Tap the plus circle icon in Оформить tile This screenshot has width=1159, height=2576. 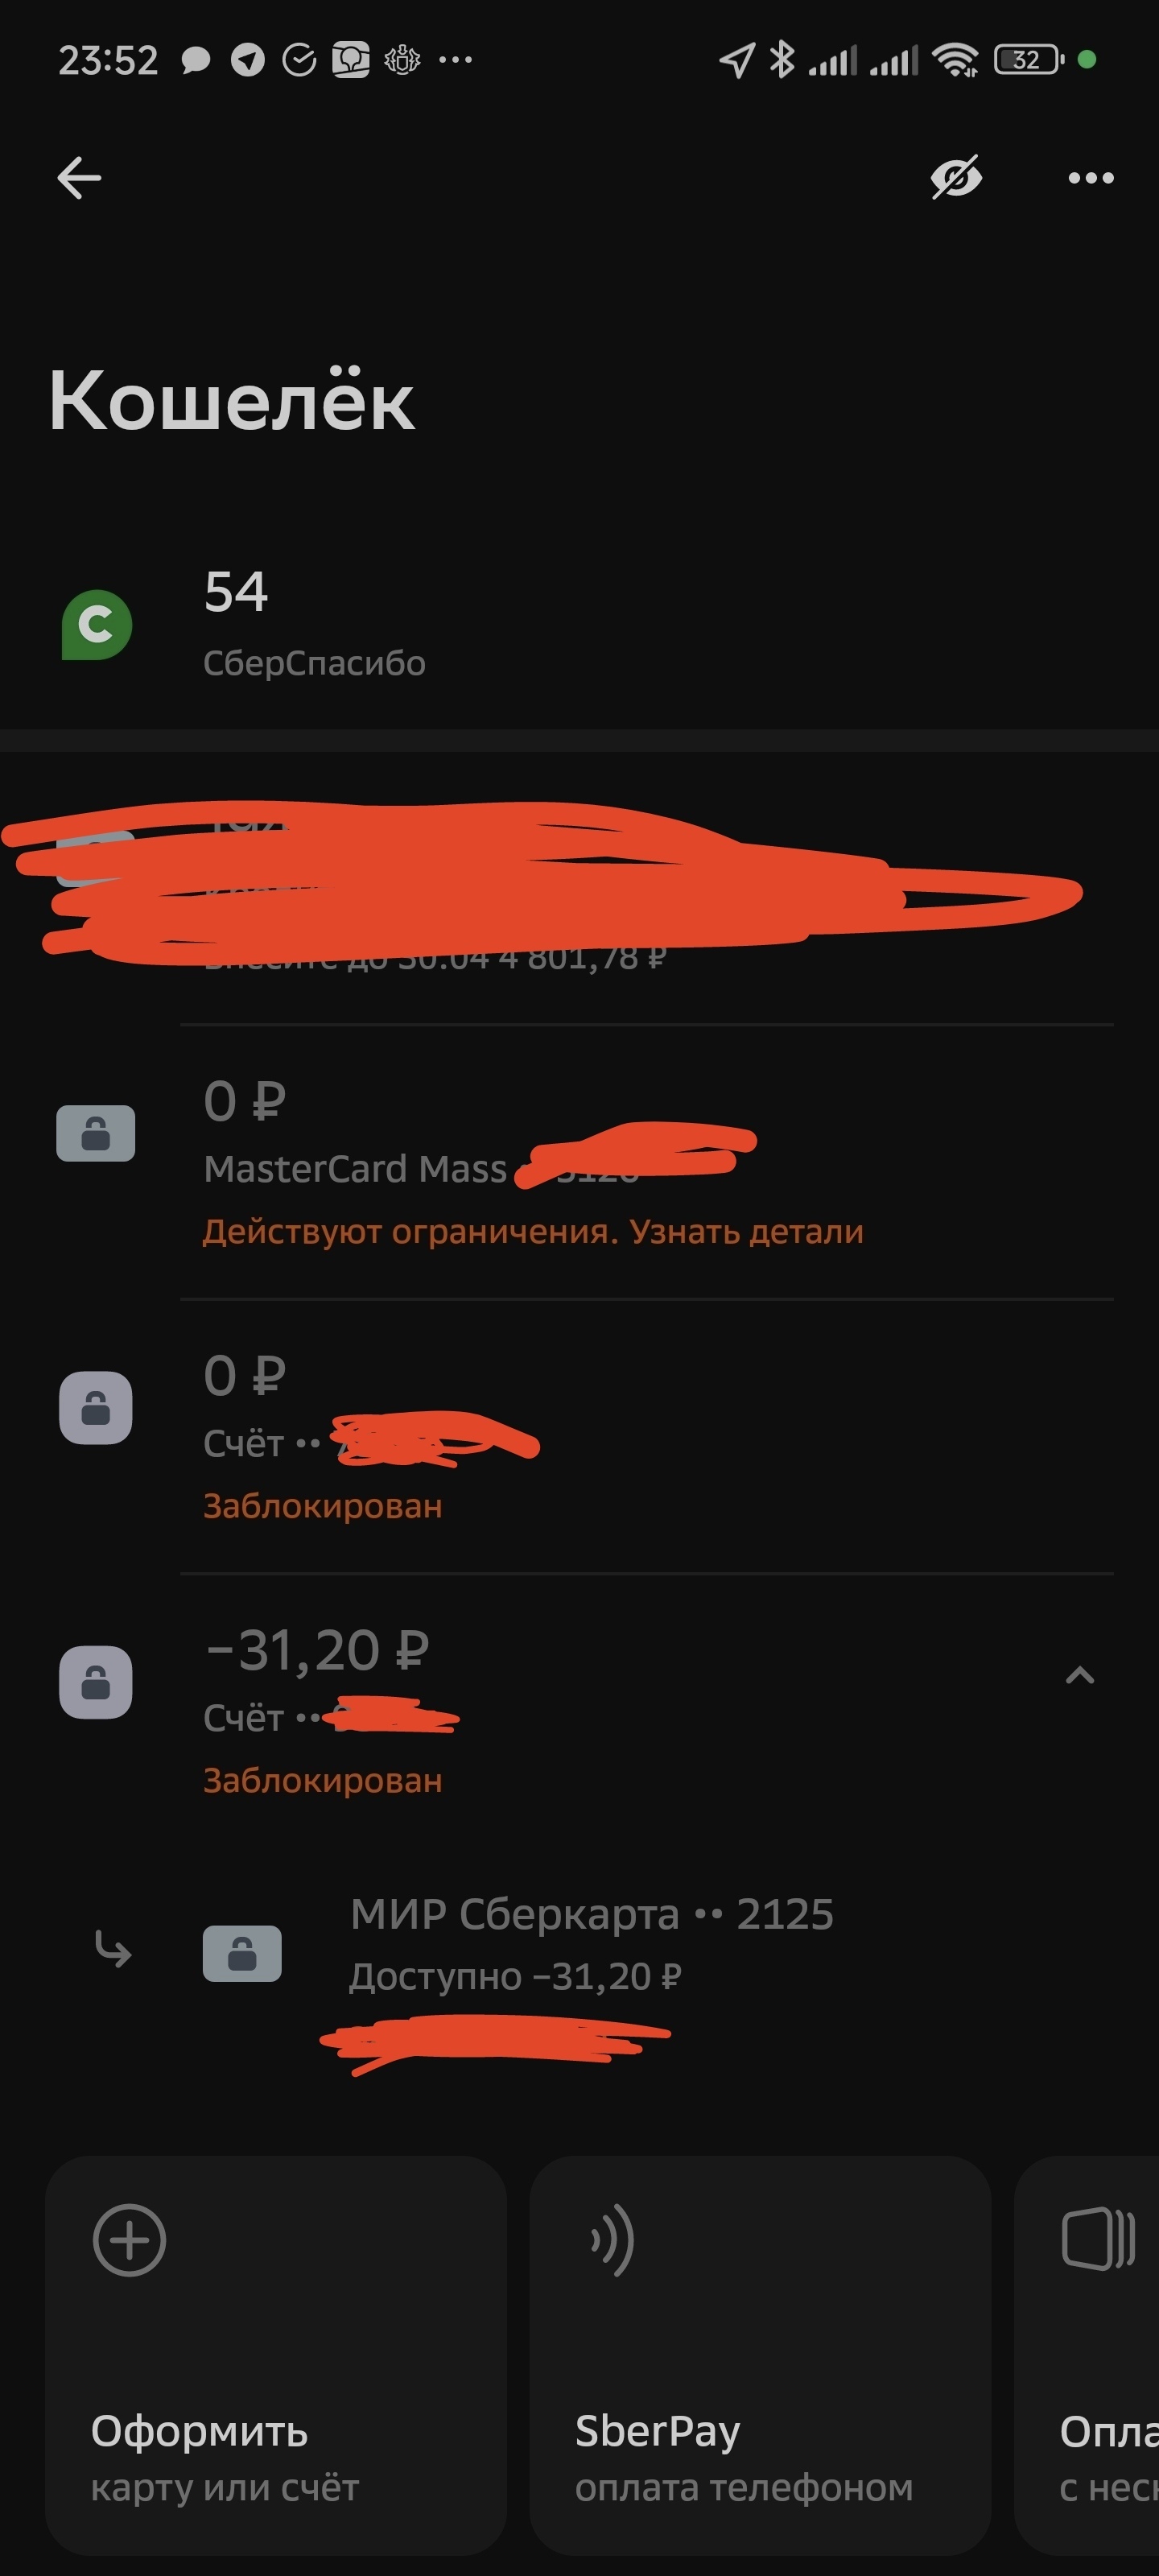click(x=129, y=2240)
